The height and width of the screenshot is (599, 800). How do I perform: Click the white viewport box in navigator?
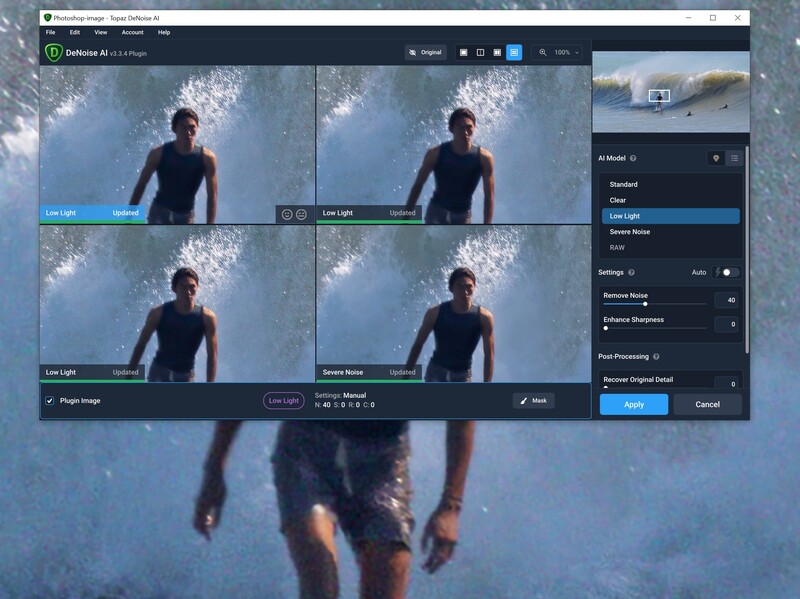[659, 95]
